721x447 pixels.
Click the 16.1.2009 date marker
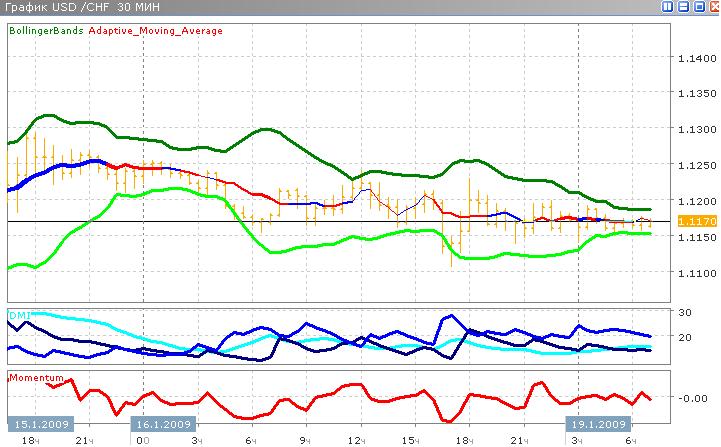coord(163,423)
